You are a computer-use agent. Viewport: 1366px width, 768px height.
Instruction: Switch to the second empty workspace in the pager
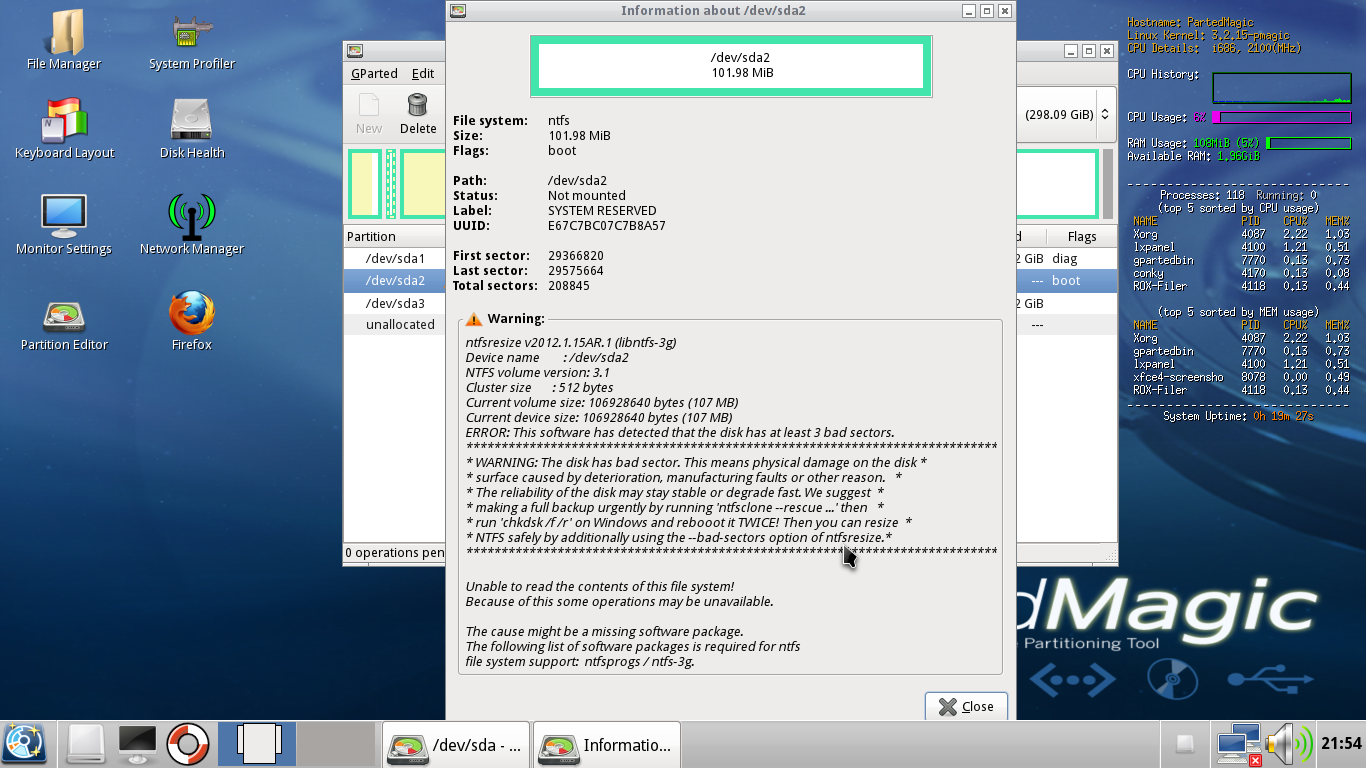[337, 745]
